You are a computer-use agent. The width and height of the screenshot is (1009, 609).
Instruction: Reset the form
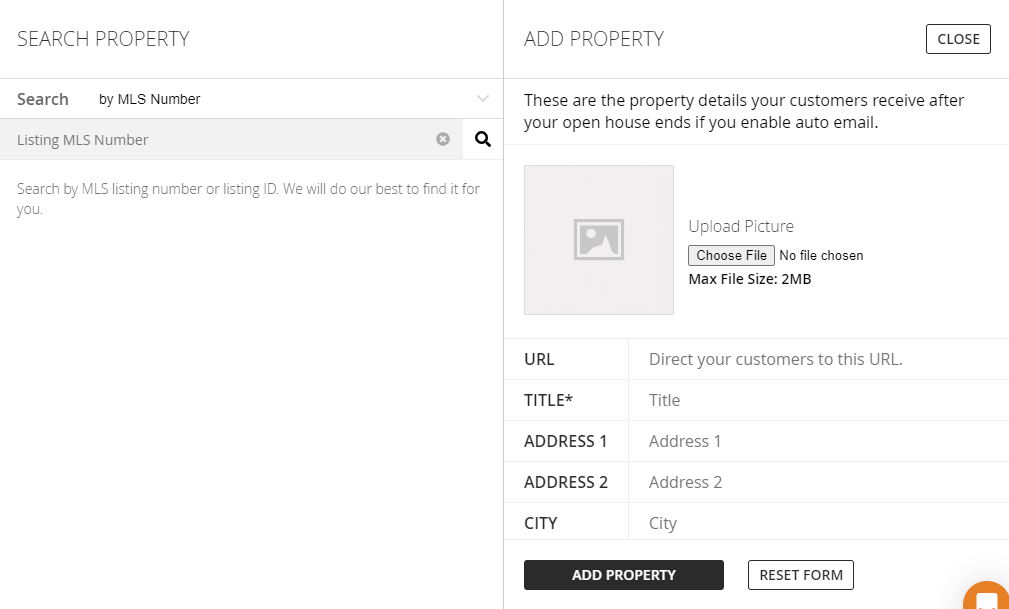click(800, 575)
